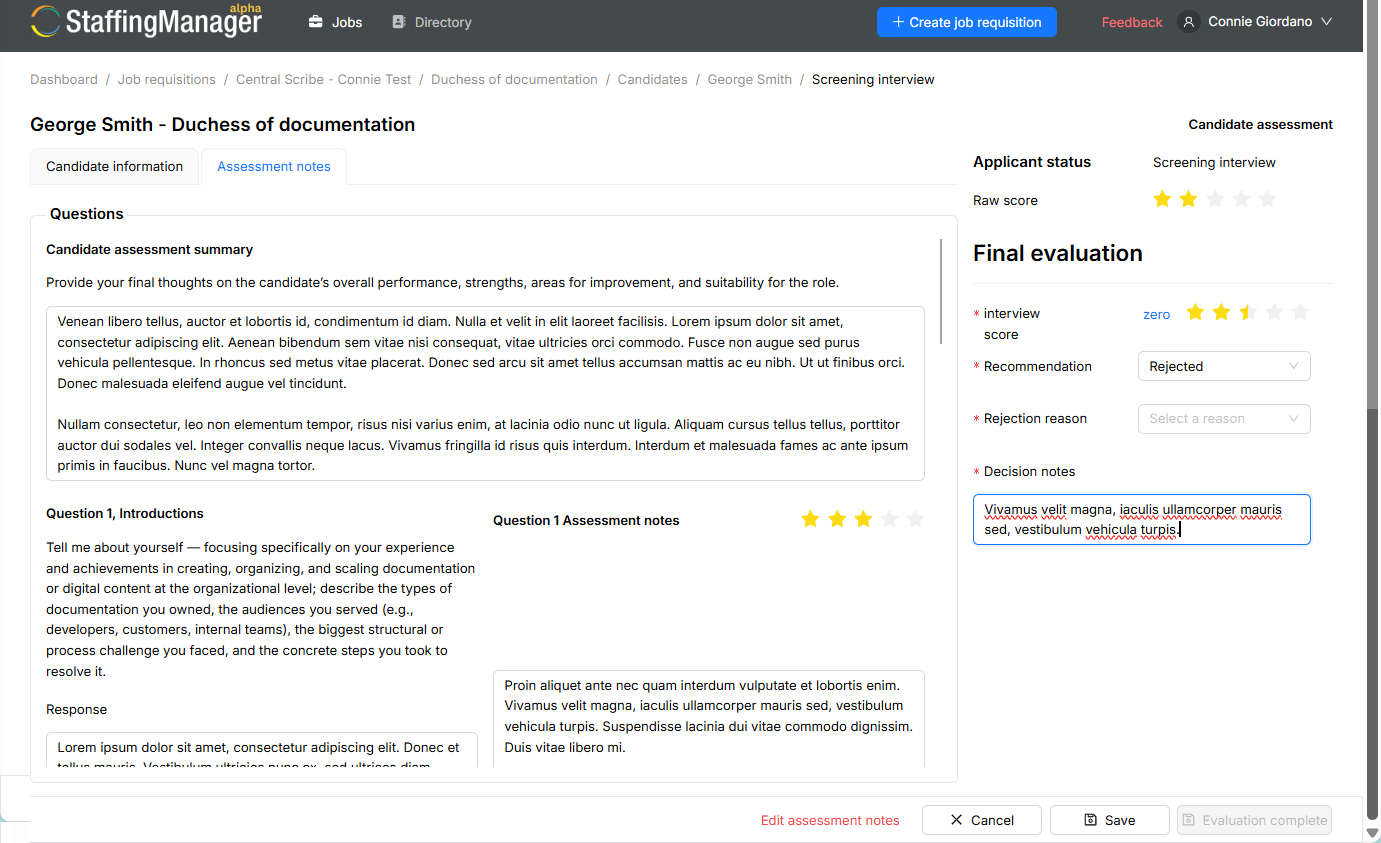1381x843 pixels.
Task: Rate Question 1 with first star
Action: (x=810, y=519)
